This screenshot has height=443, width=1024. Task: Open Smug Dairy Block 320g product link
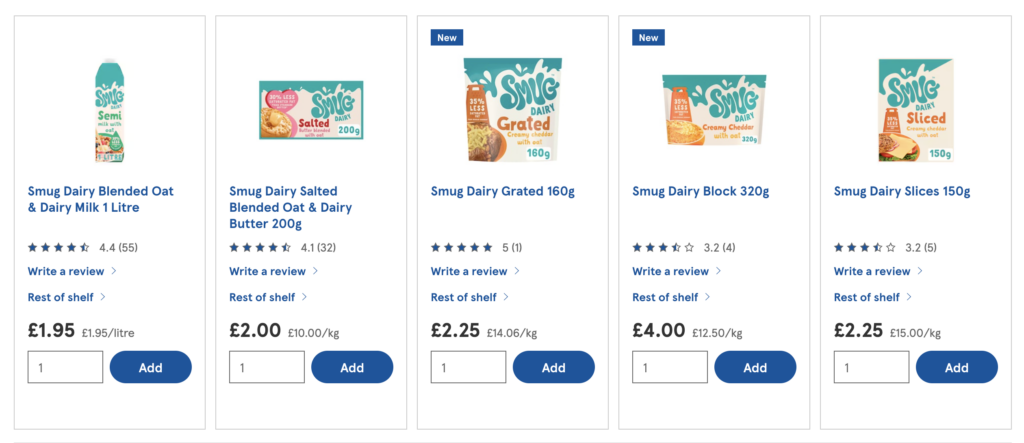700,191
